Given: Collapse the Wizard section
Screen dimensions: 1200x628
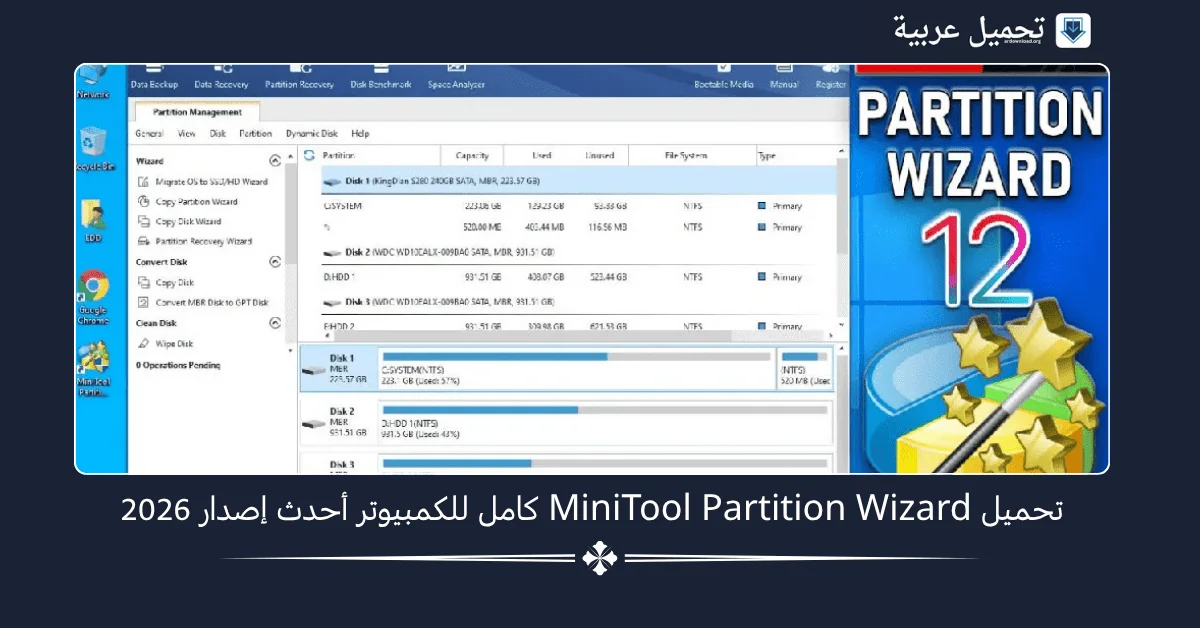Looking at the screenshot, I should pos(276,160).
